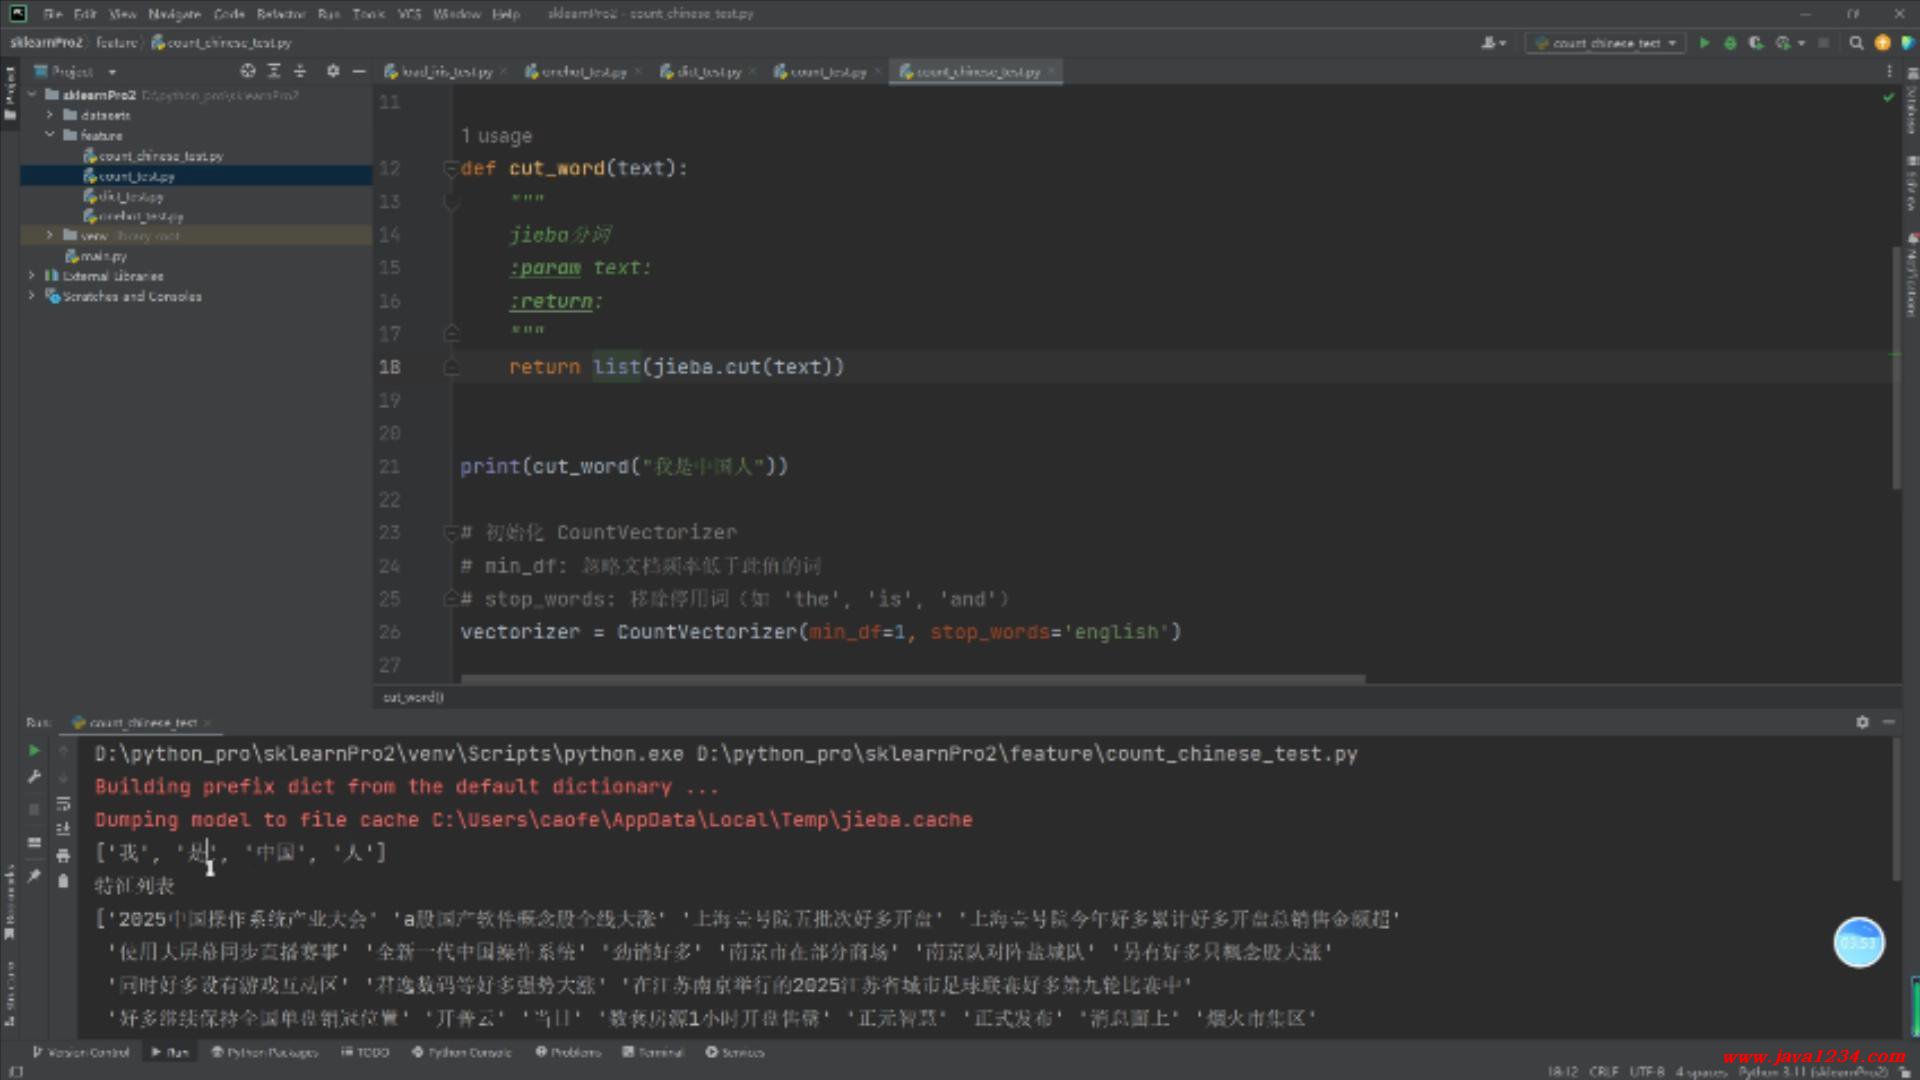The image size is (1920, 1080).
Task: Click the Rerun icon in the Run panel
Action: point(34,750)
